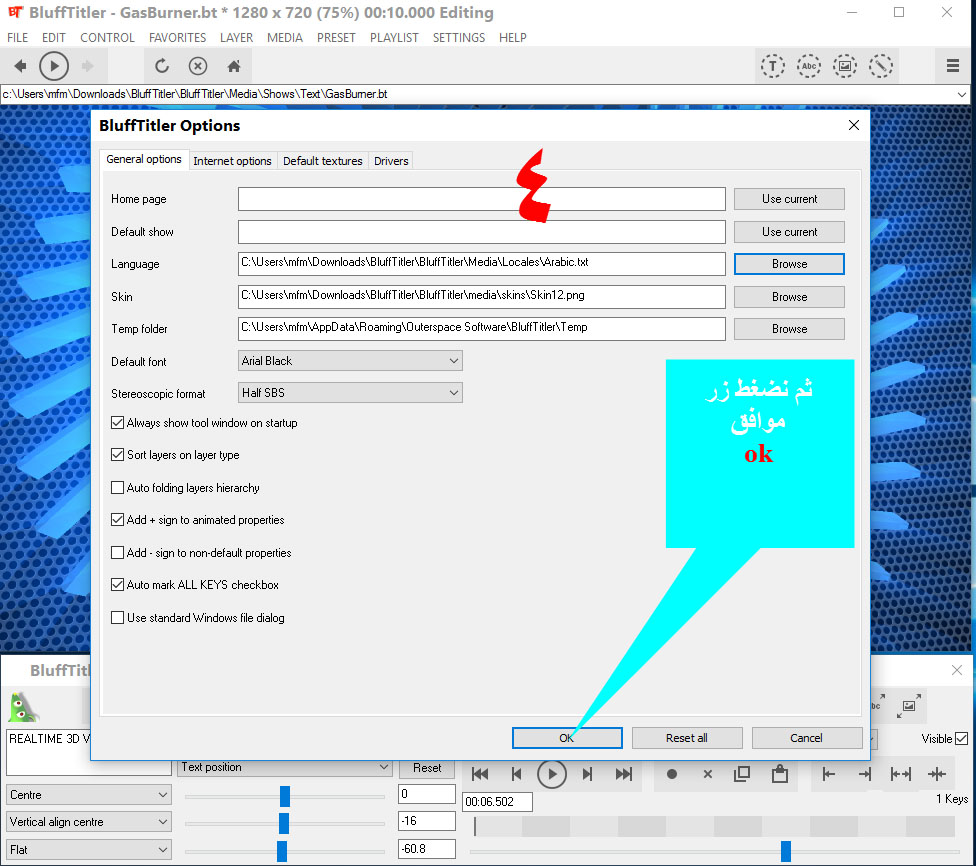This screenshot has width=976, height=866.
Task: Step to the previous key
Action: click(x=516, y=774)
